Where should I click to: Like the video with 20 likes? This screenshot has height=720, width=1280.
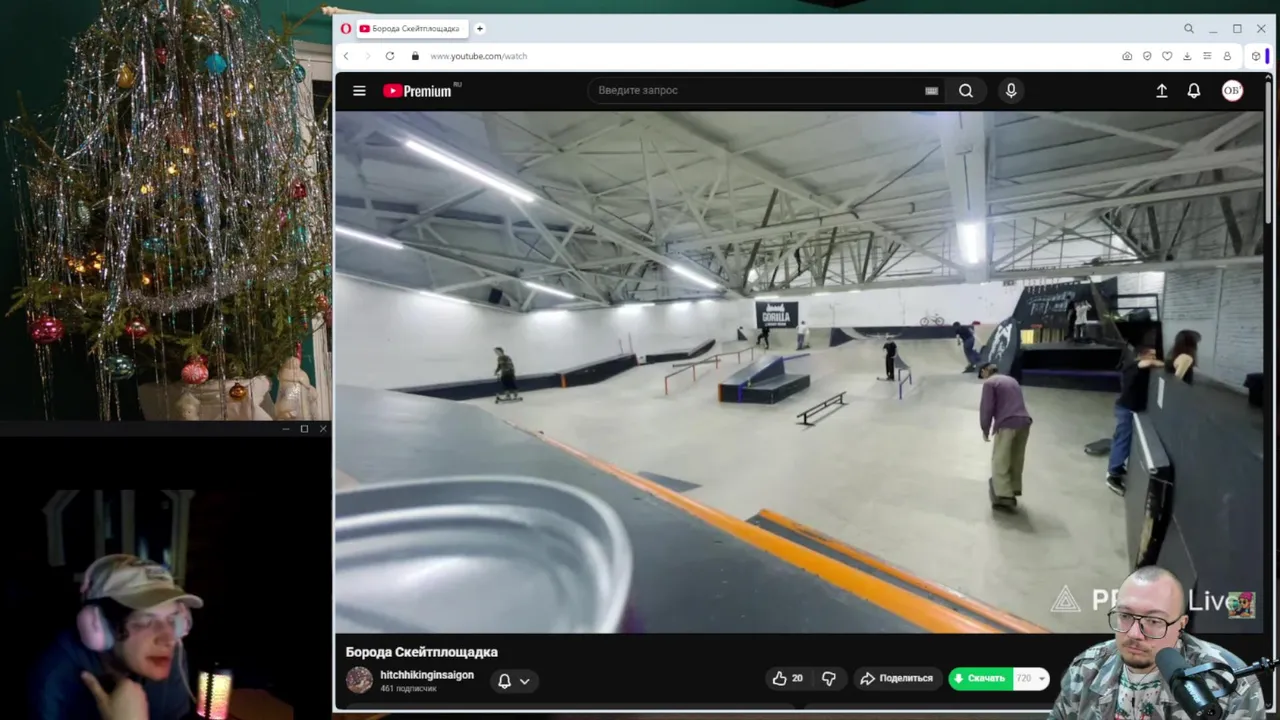788,678
